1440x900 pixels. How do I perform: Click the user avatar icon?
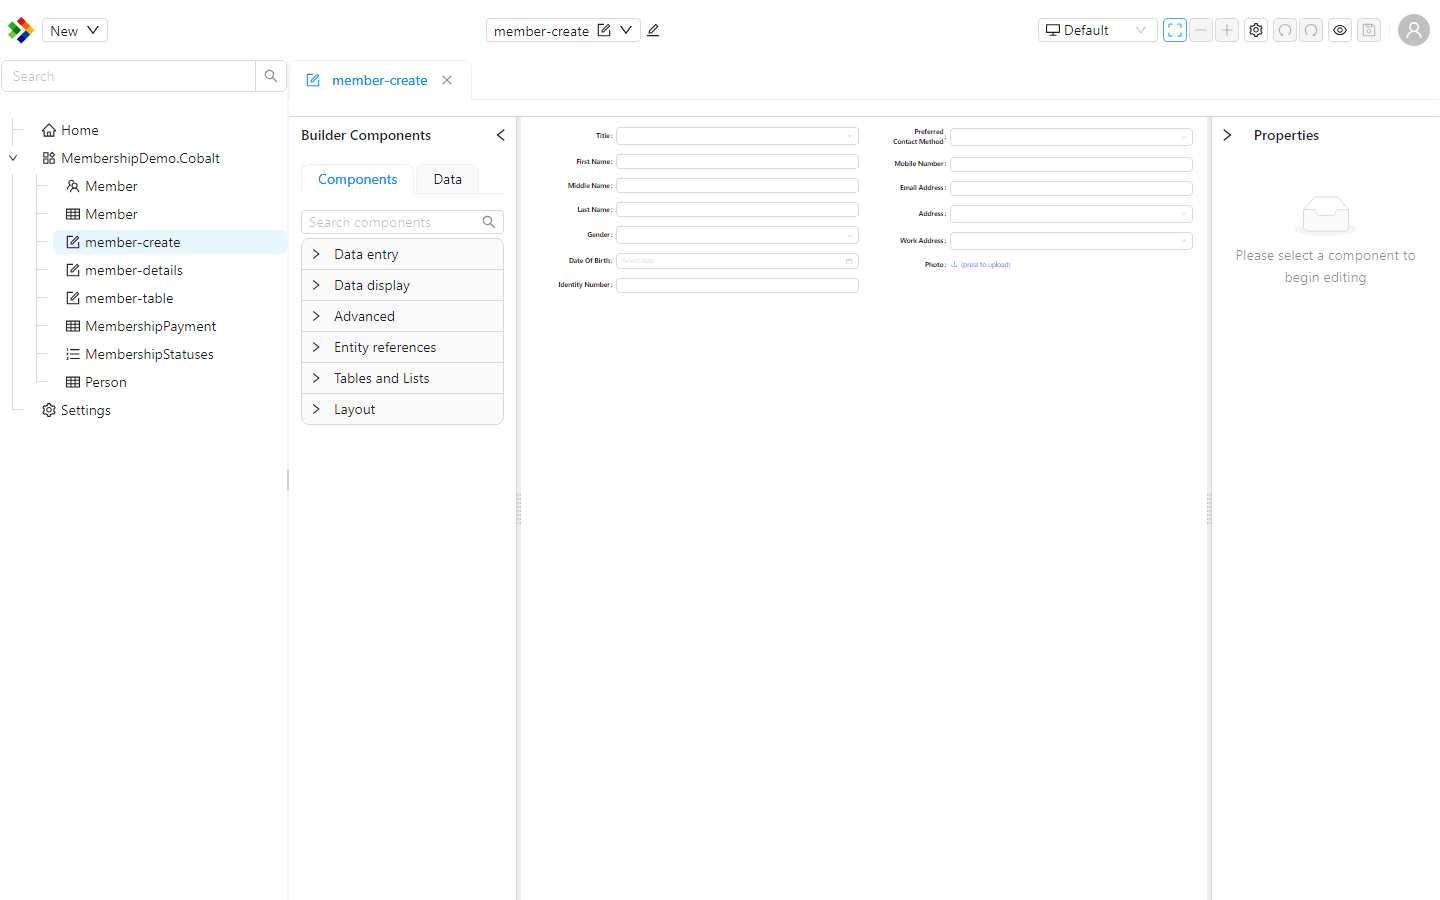coord(1414,30)
